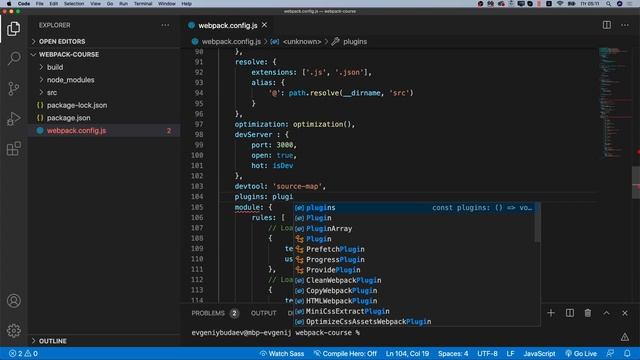The width and height of the screenshot is (640, 360).
Task: Switch to the OUTPUT panel tab
Action: [264, 313]
